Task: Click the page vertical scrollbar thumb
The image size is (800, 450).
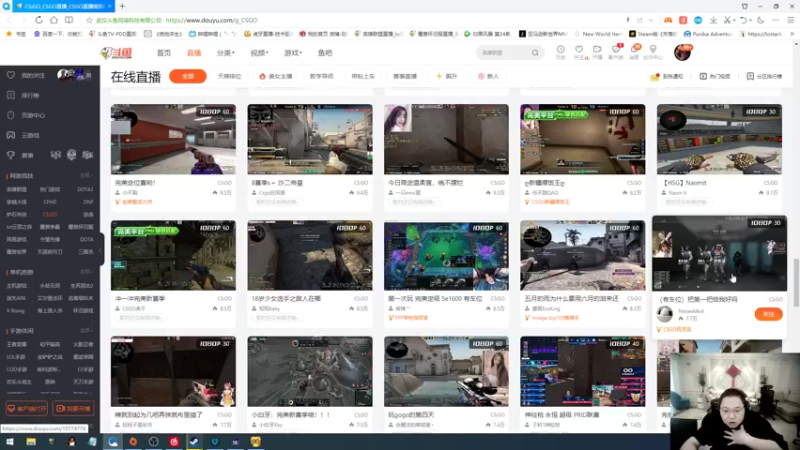Action: coord(796,283)
